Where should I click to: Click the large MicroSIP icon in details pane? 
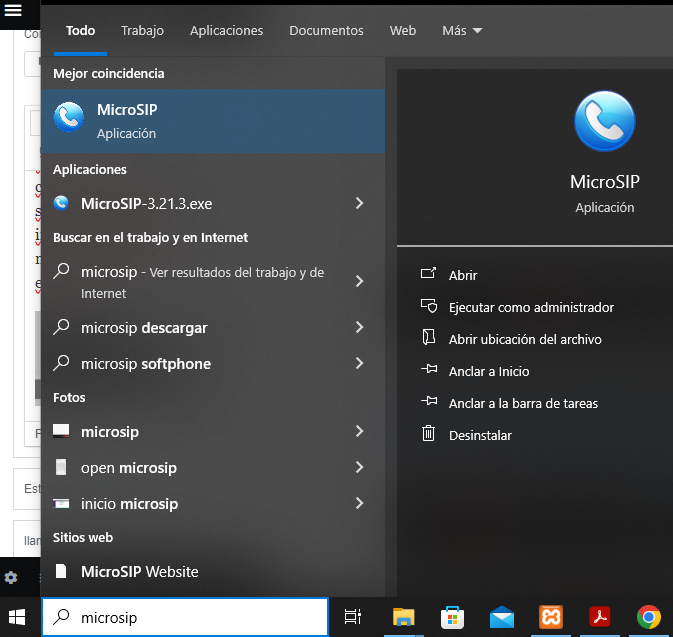(x=604, y=121)
